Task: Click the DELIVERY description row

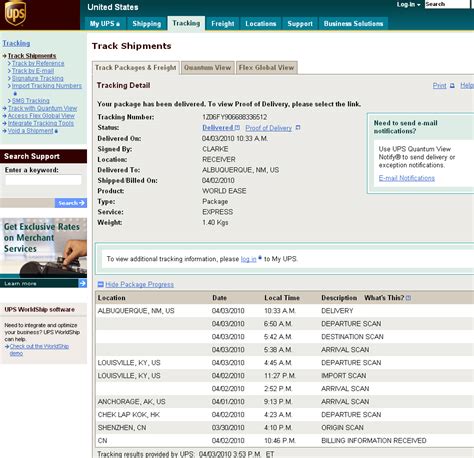Action: coord(284,311)
